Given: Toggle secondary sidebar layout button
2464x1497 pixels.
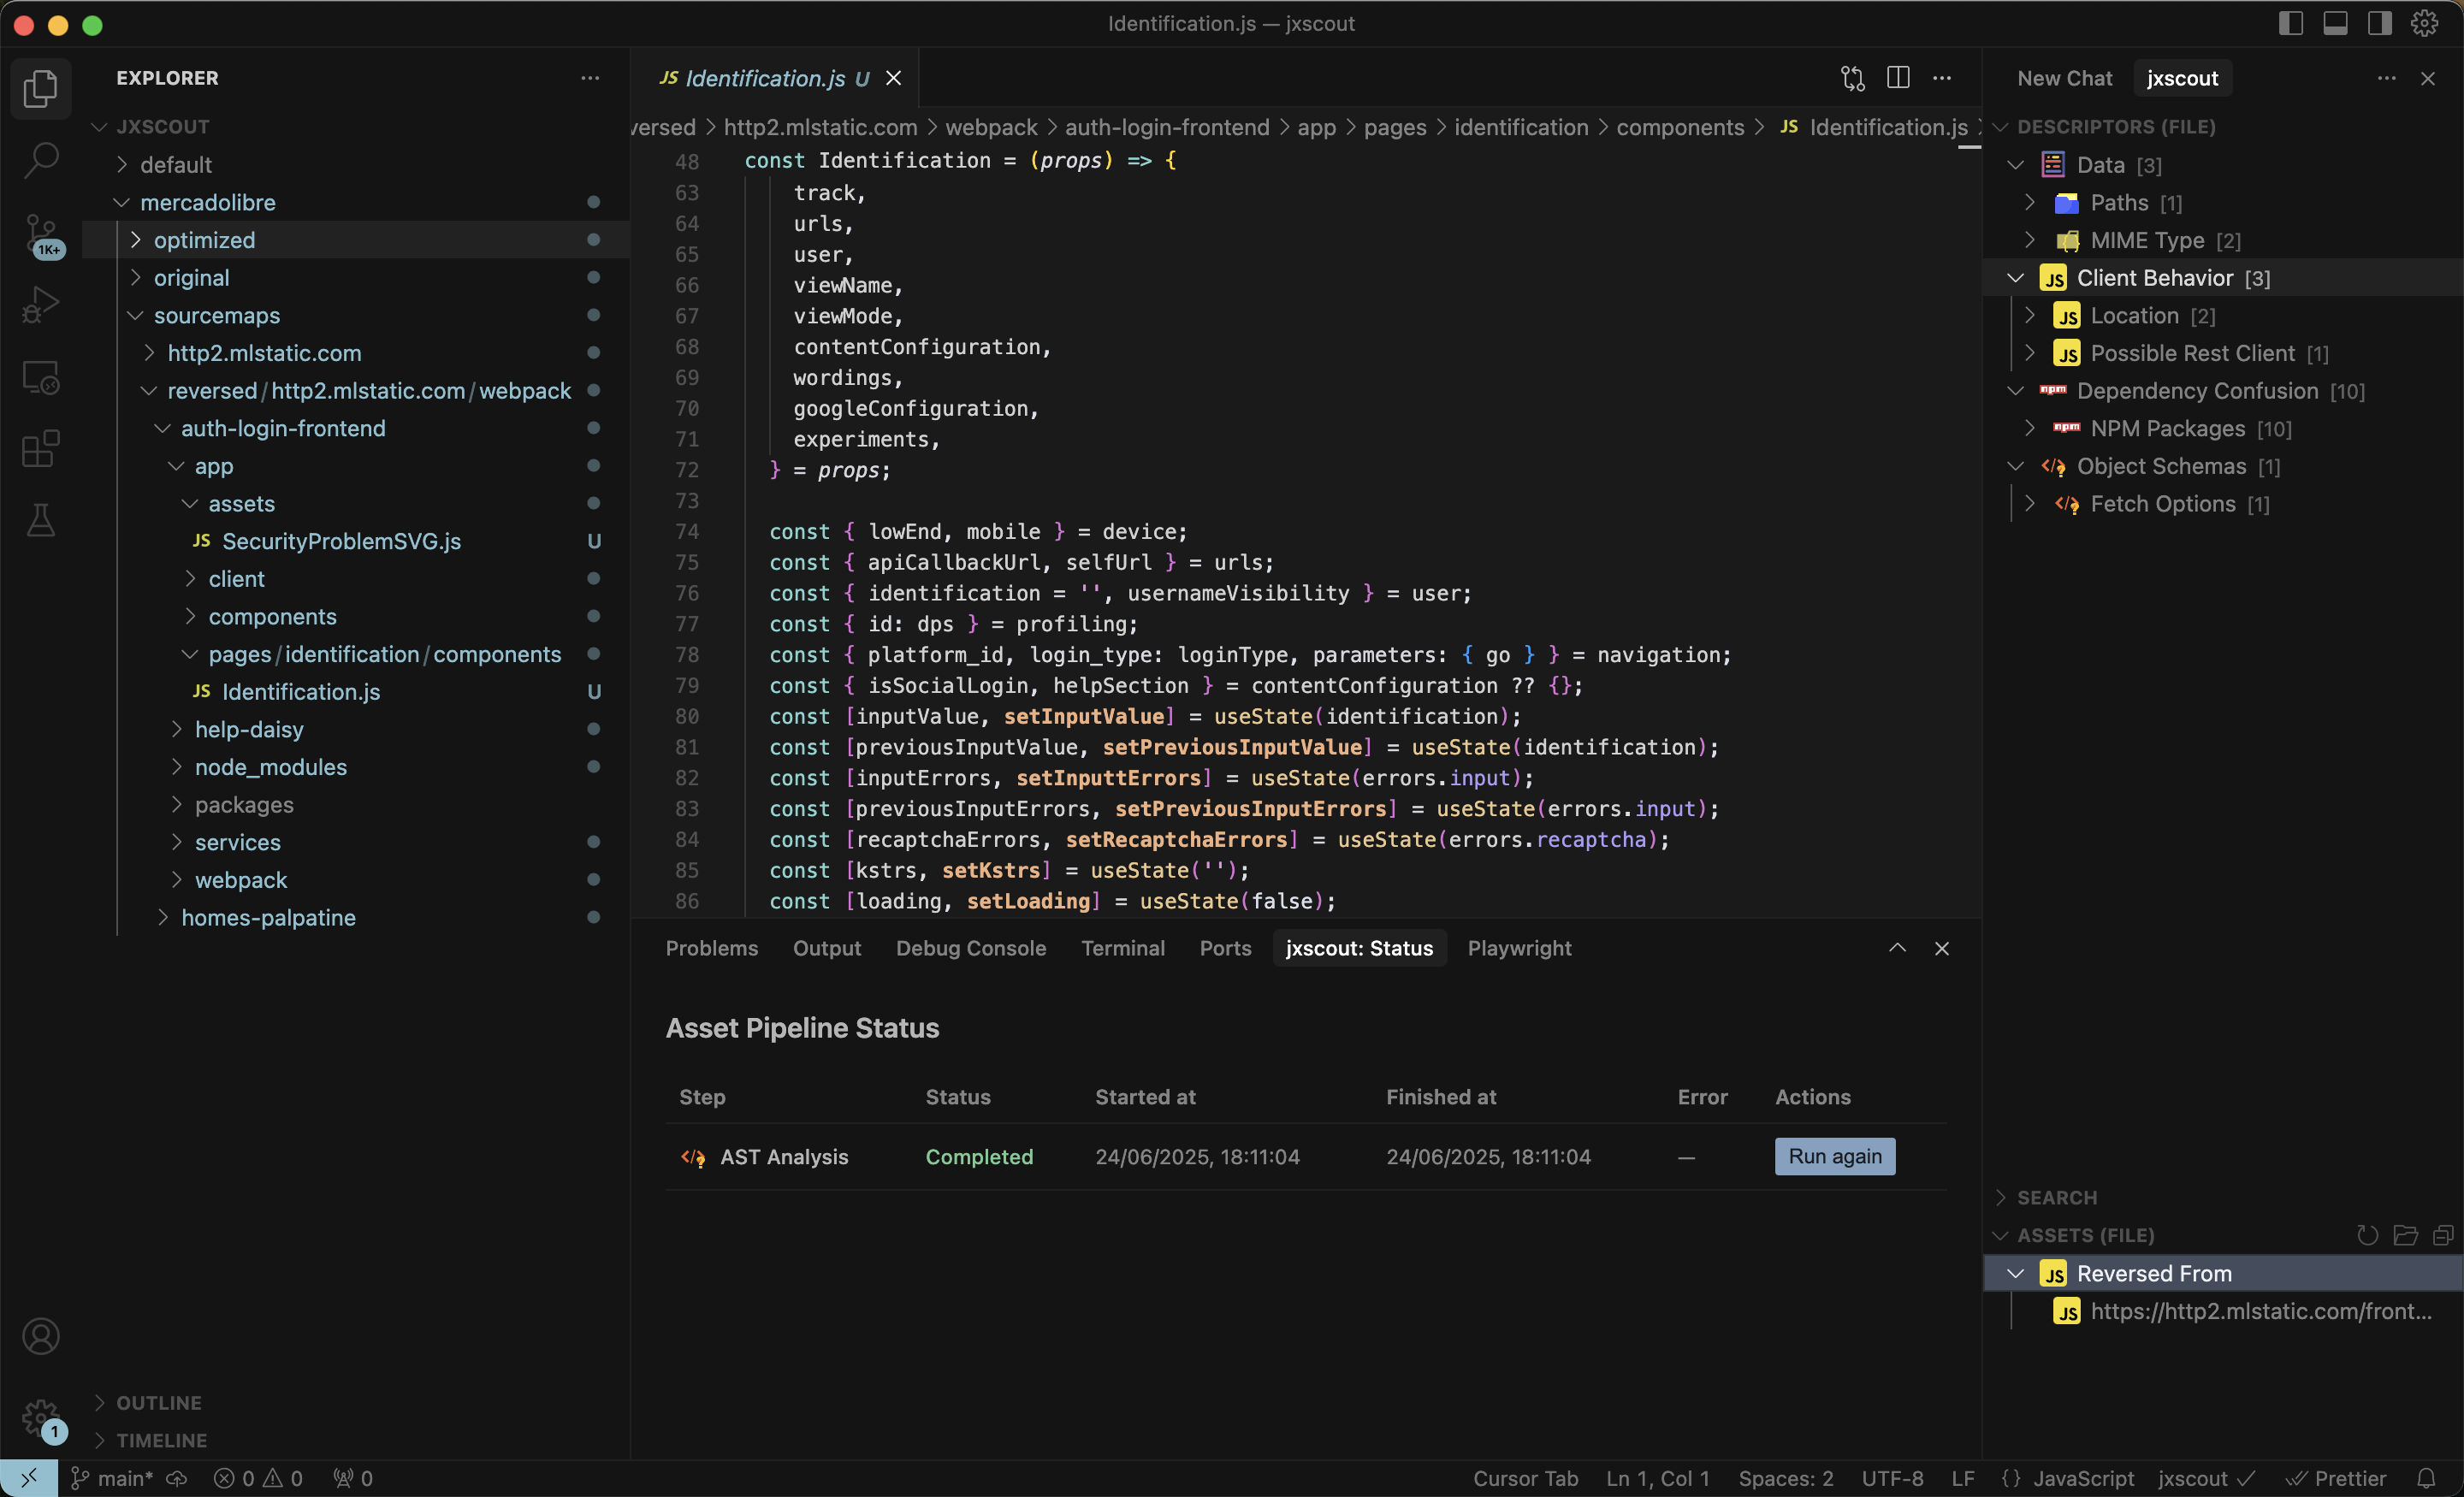Looking at the screenshot, I should point(2379,24).
